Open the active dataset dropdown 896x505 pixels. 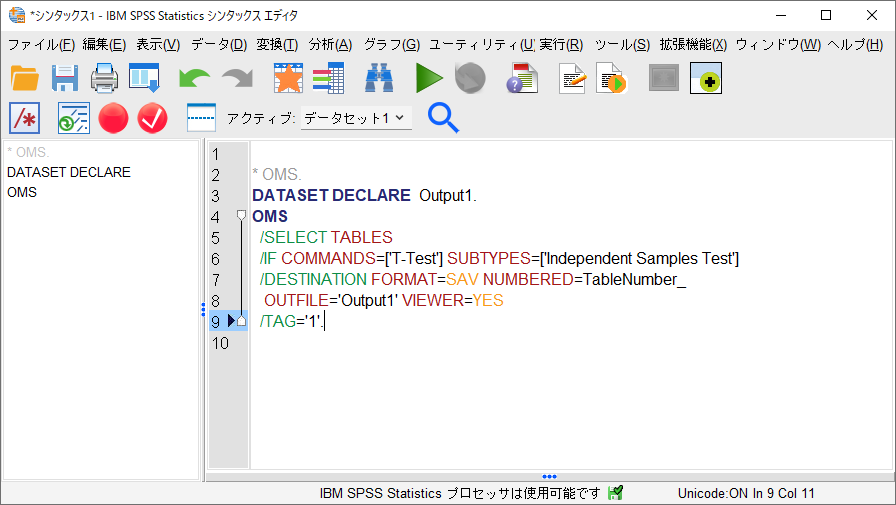click(x=356, y=118)
